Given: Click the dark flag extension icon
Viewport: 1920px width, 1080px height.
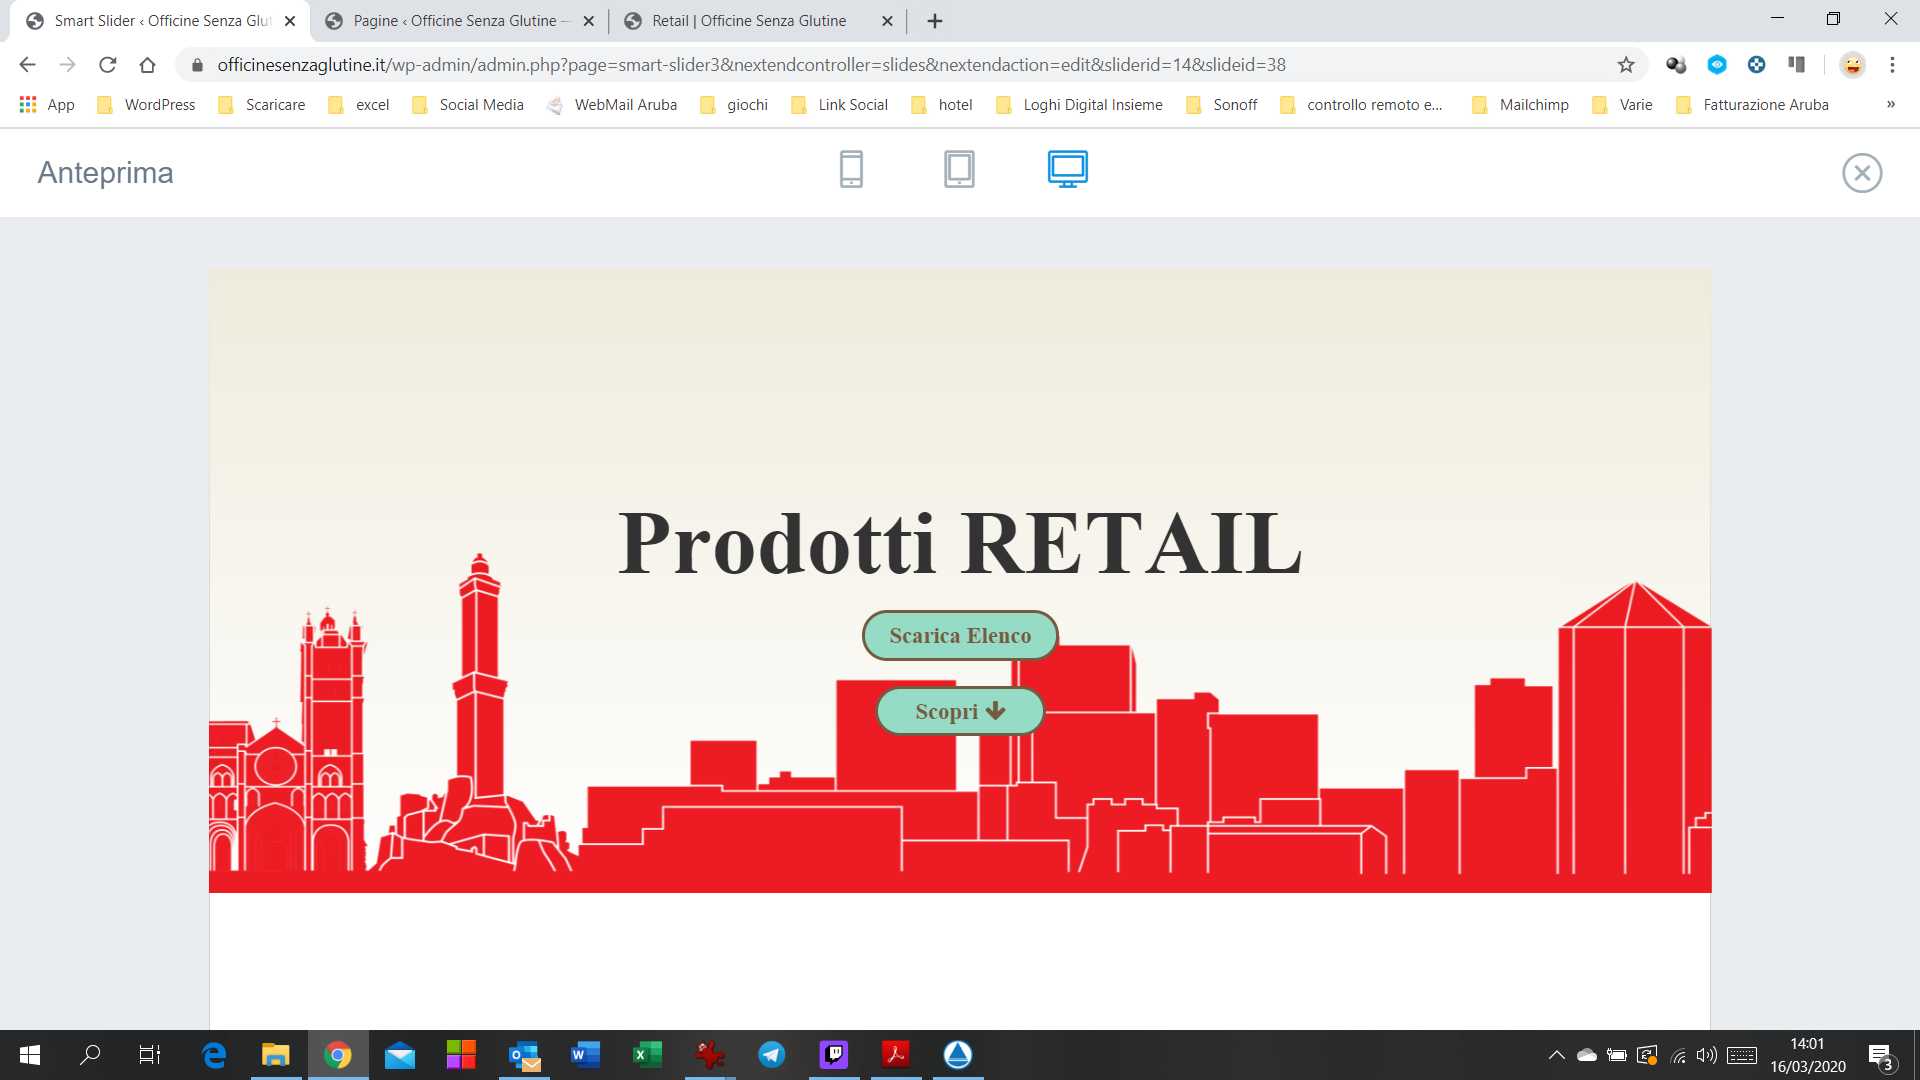Looking at the screenshot, I should coord(1797,65).
